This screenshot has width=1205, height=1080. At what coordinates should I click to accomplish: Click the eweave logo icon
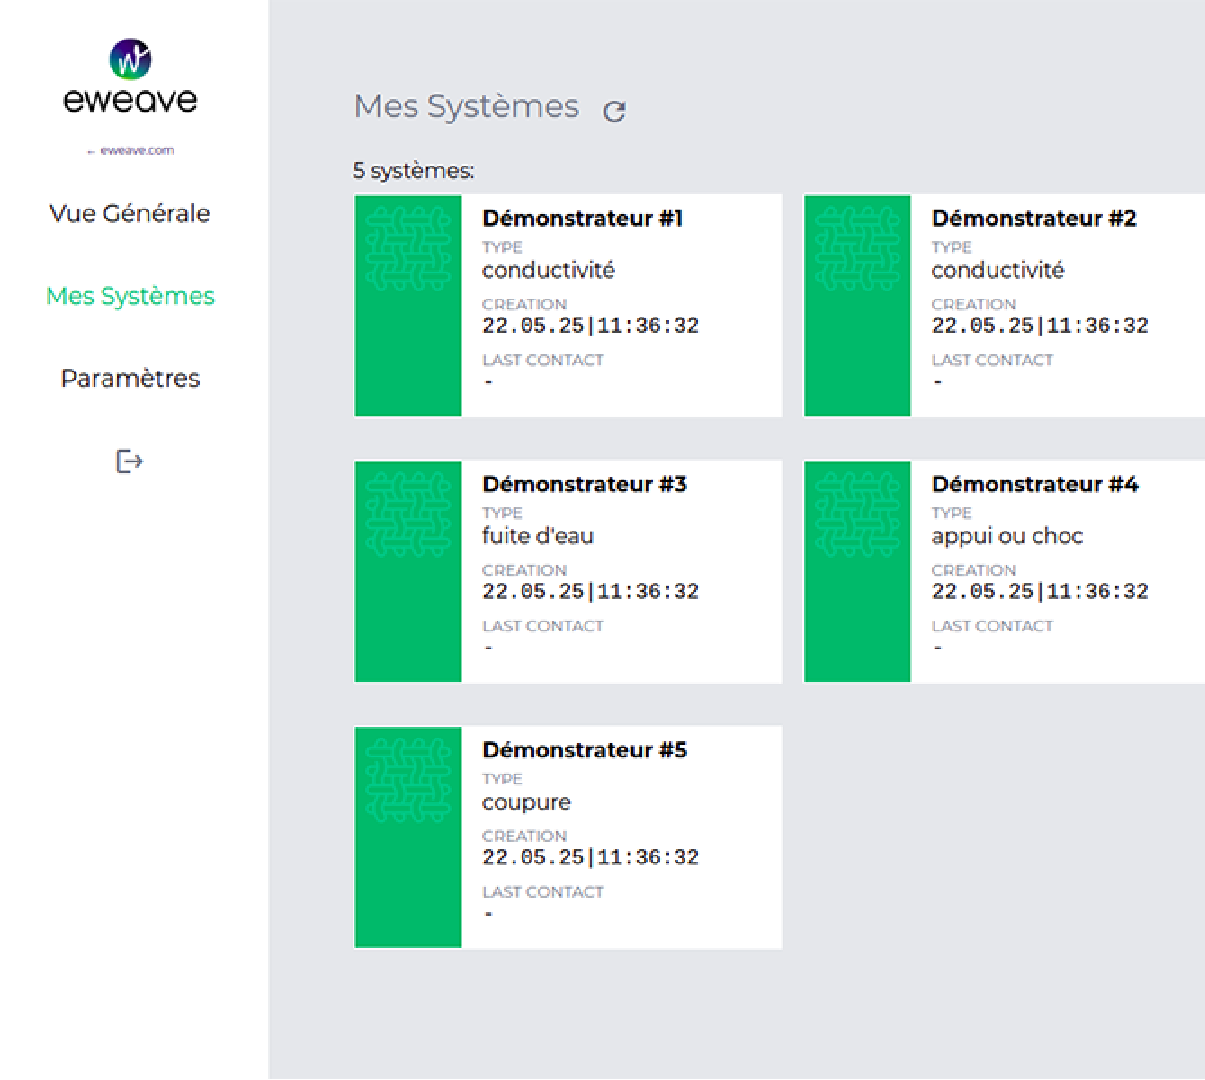[x=130, y=59]
